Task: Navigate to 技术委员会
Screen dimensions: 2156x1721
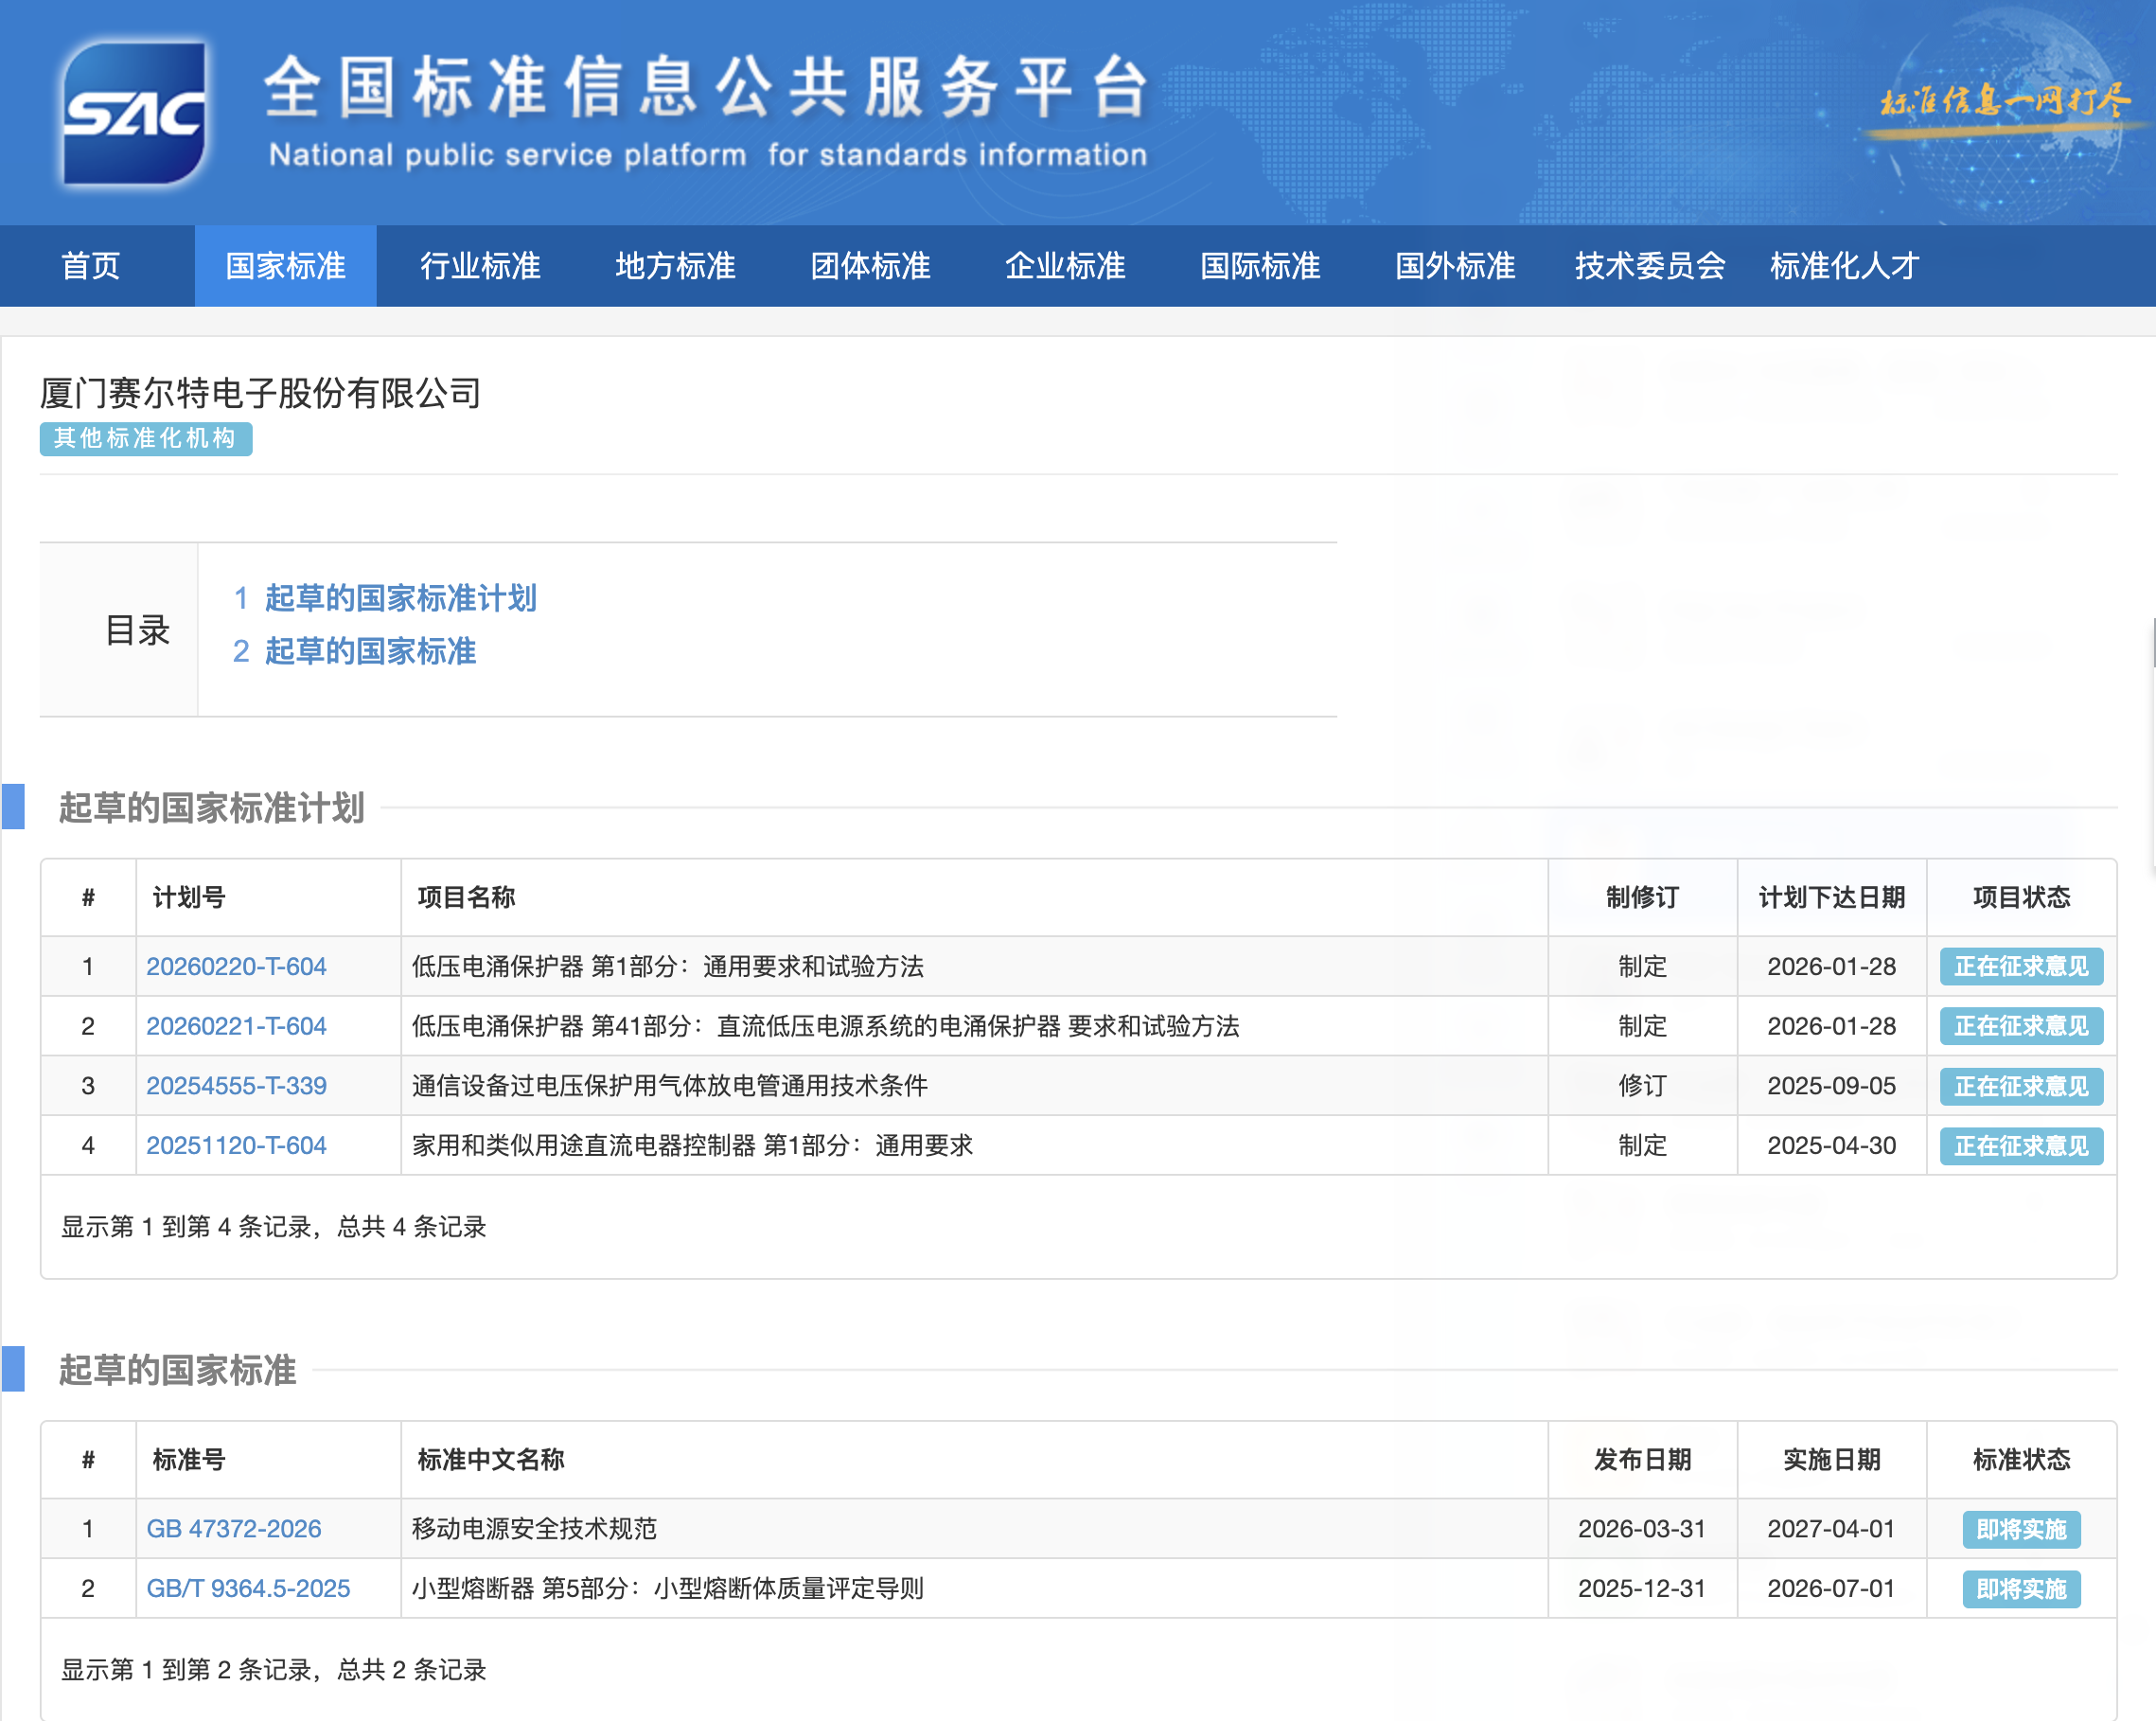Action: [x=1650, y=266]
